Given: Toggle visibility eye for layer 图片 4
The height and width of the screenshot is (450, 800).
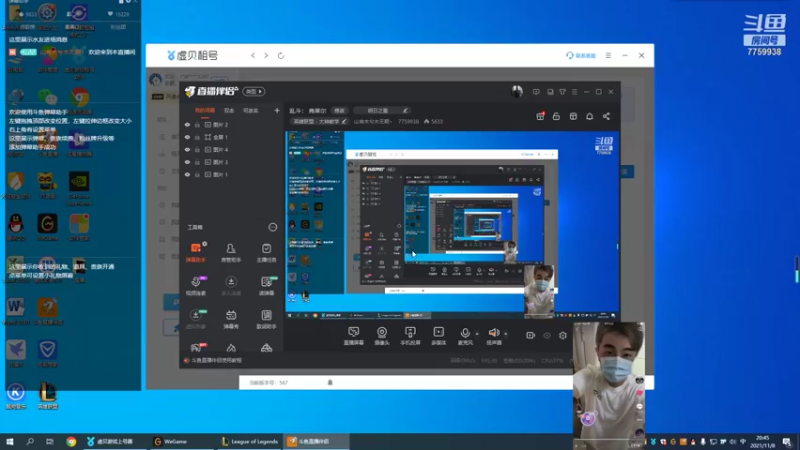Looking at the screenshot, I should coord(187,149).
